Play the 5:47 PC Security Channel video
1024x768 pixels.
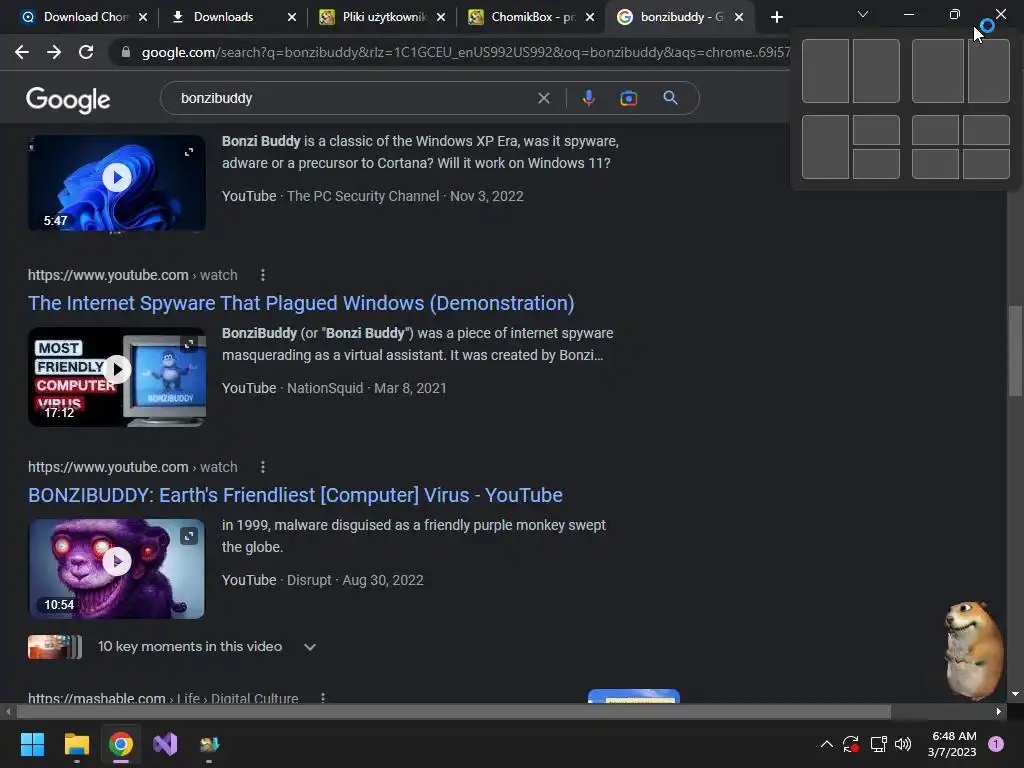point(117,177)
